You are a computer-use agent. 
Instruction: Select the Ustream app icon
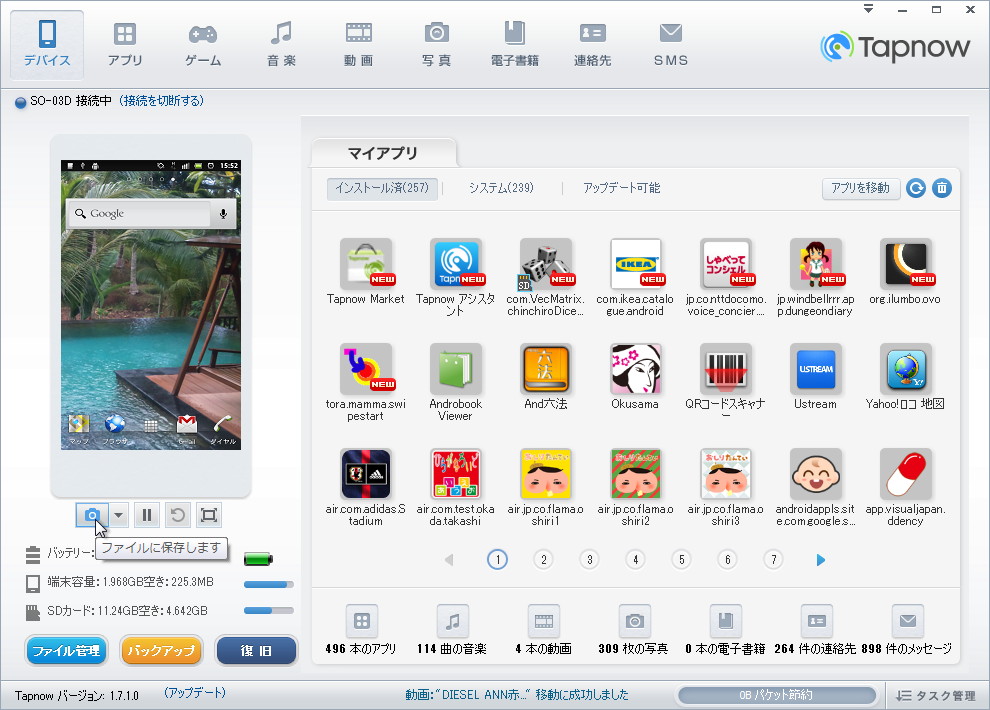[815, 369]
